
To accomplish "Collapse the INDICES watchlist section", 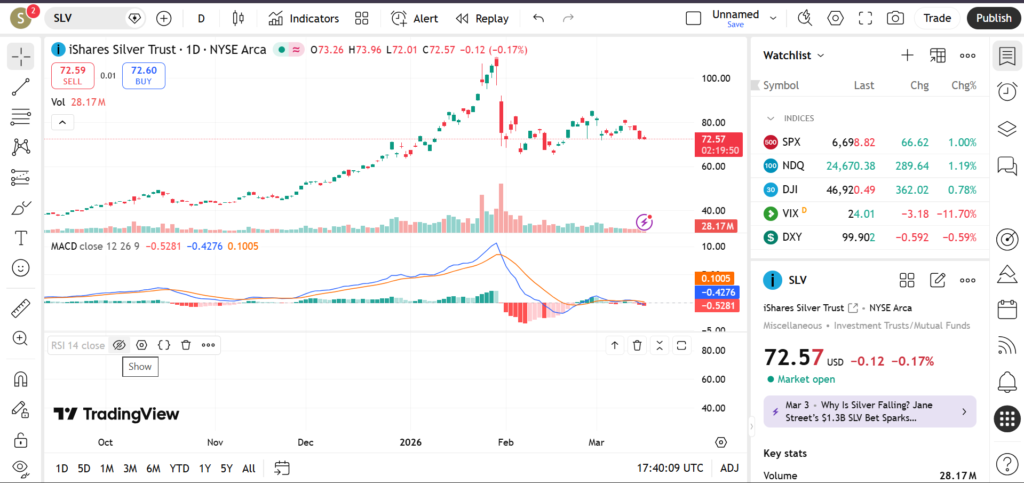I will point(770,118).
